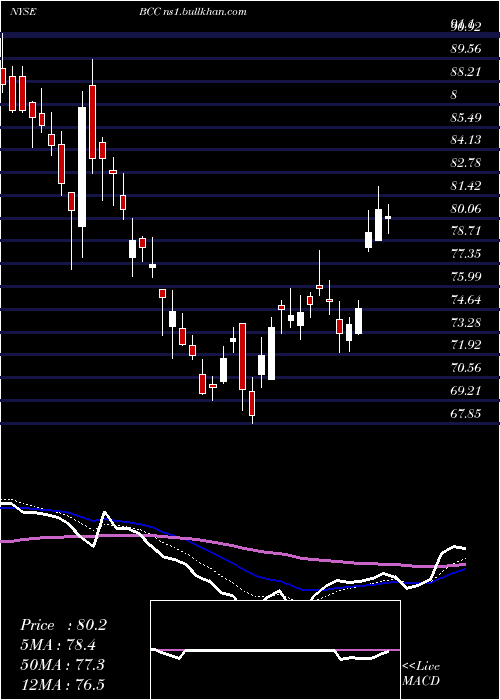Screen dimensions: 500x700
Task: Click the Price : 80.2 readout
Action: coord(63,625)
